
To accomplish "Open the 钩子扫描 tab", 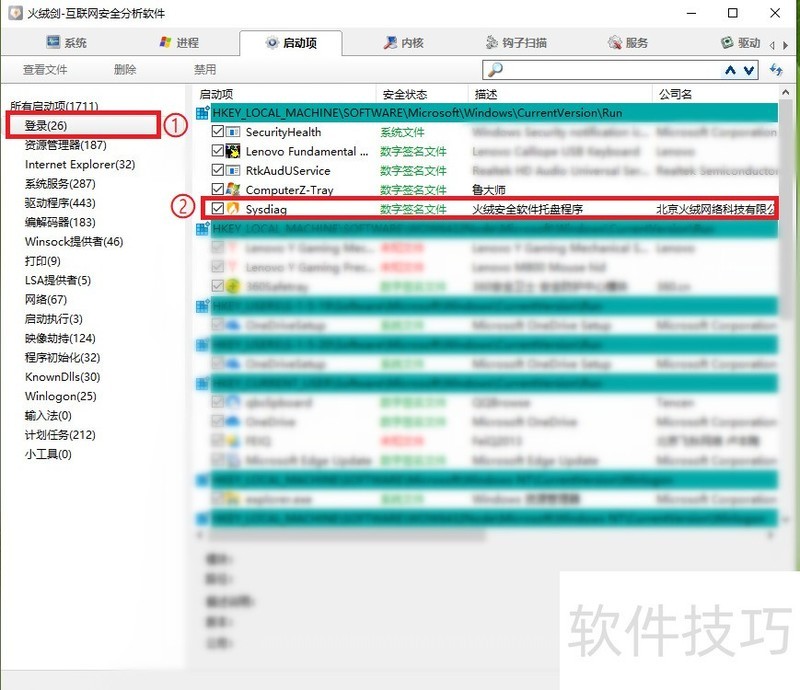I will tap(516, 42).
